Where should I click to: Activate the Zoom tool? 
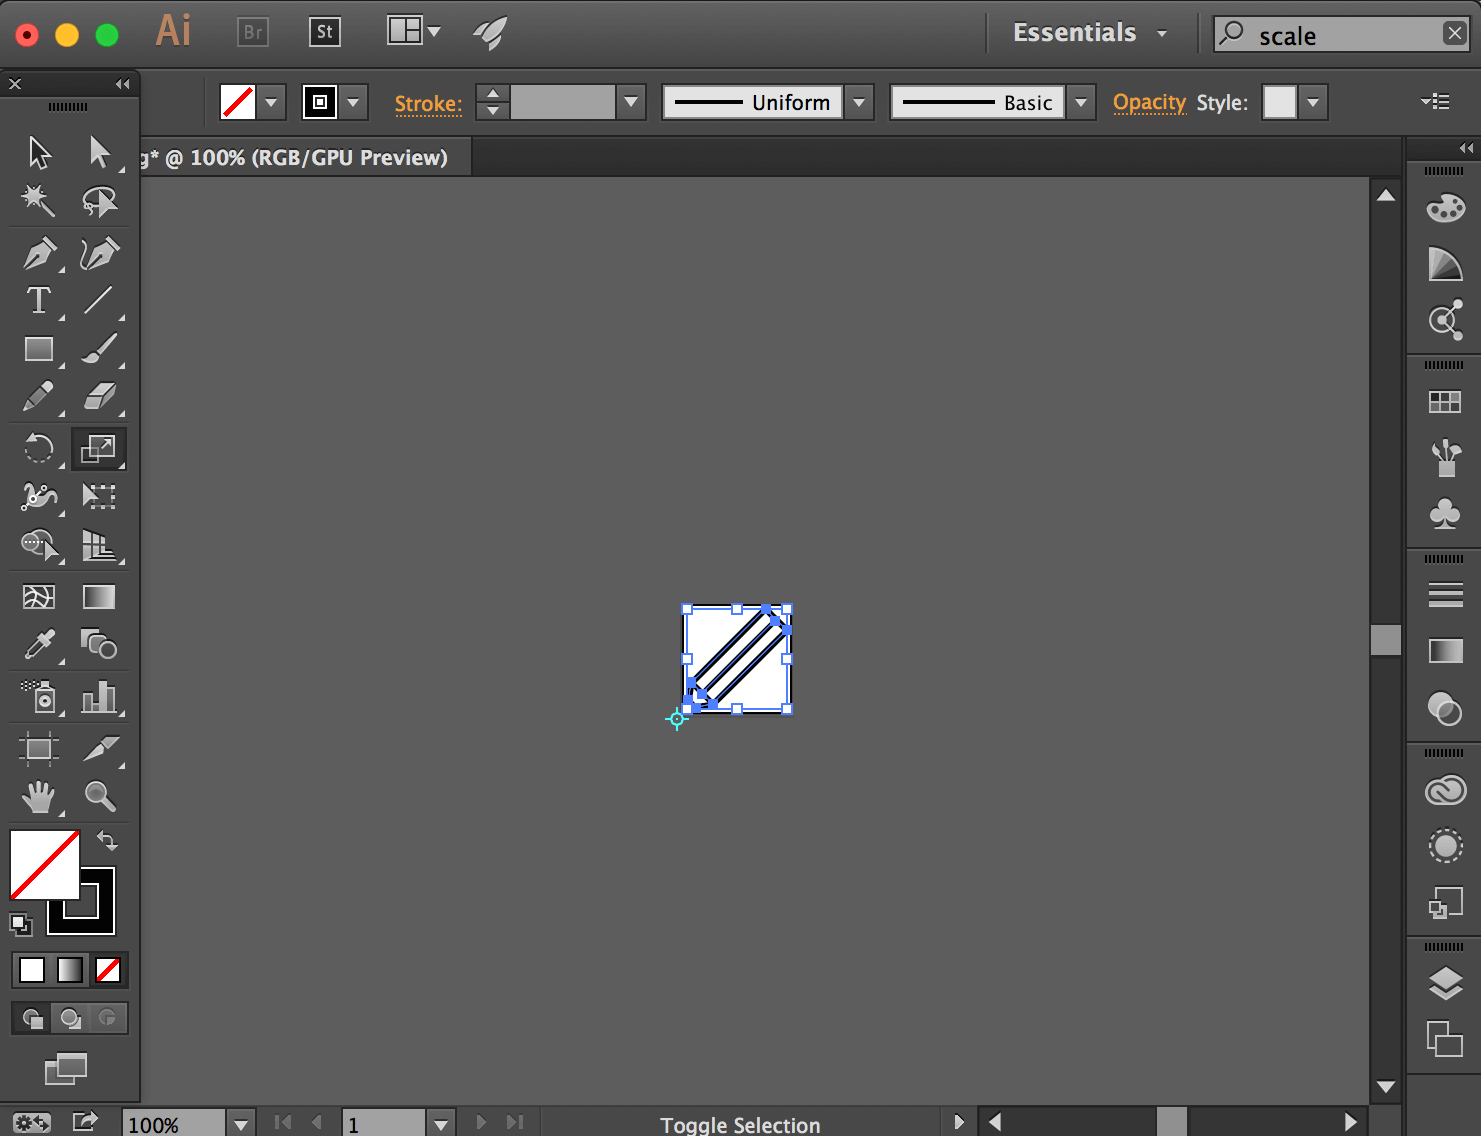[99, 797]
